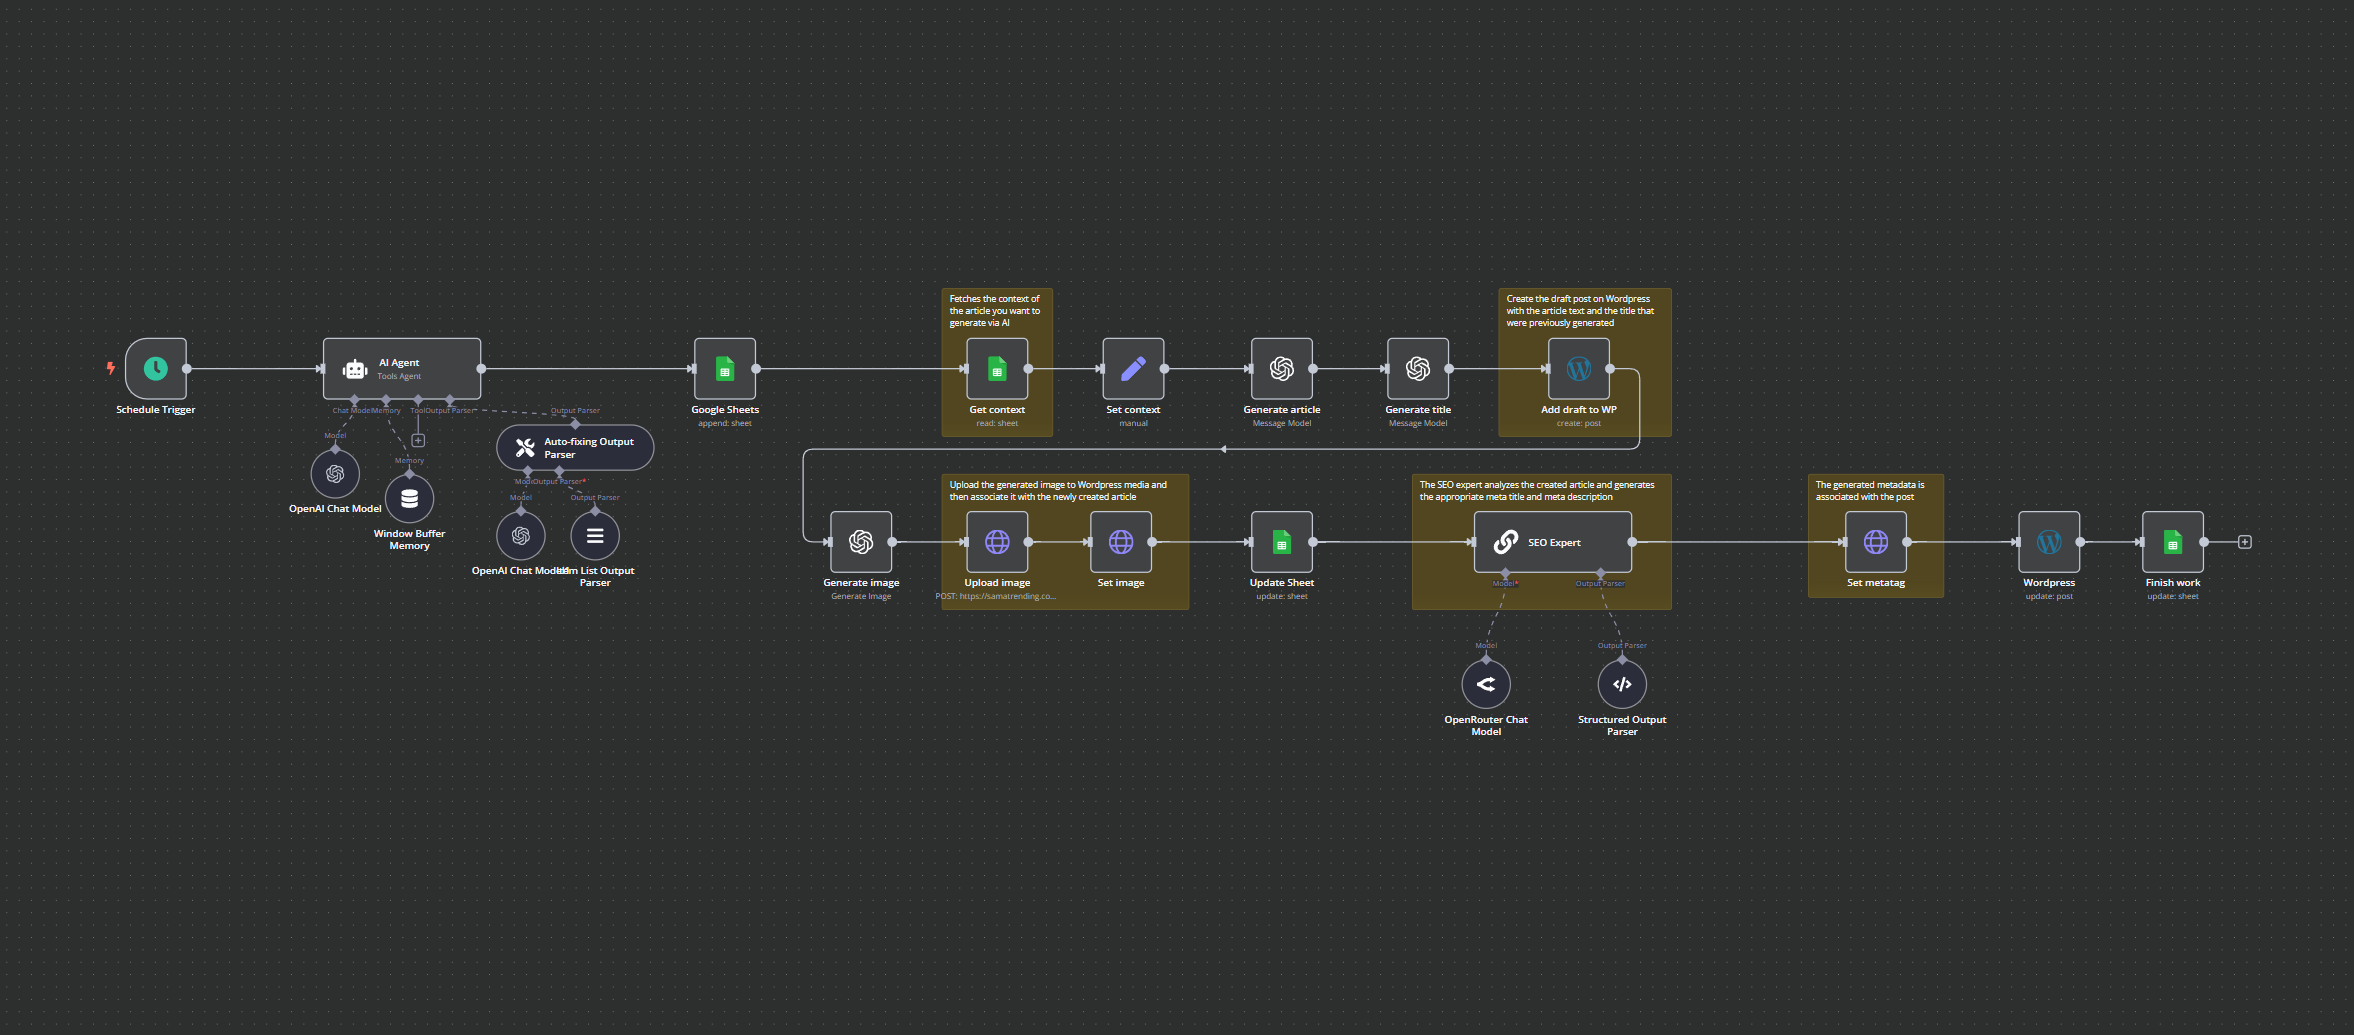This screenshot has height=1035, width=2354.
Task: Click the Model connector under SEO Expert
Action: tap(1505, 573)
